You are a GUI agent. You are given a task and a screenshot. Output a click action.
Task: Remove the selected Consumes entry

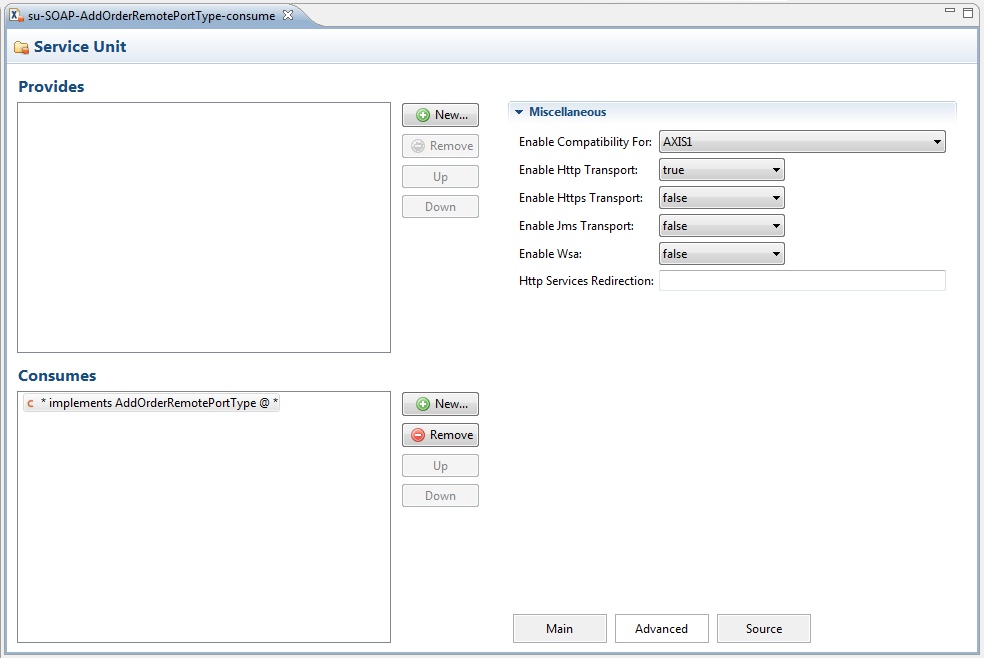[440, 435]
